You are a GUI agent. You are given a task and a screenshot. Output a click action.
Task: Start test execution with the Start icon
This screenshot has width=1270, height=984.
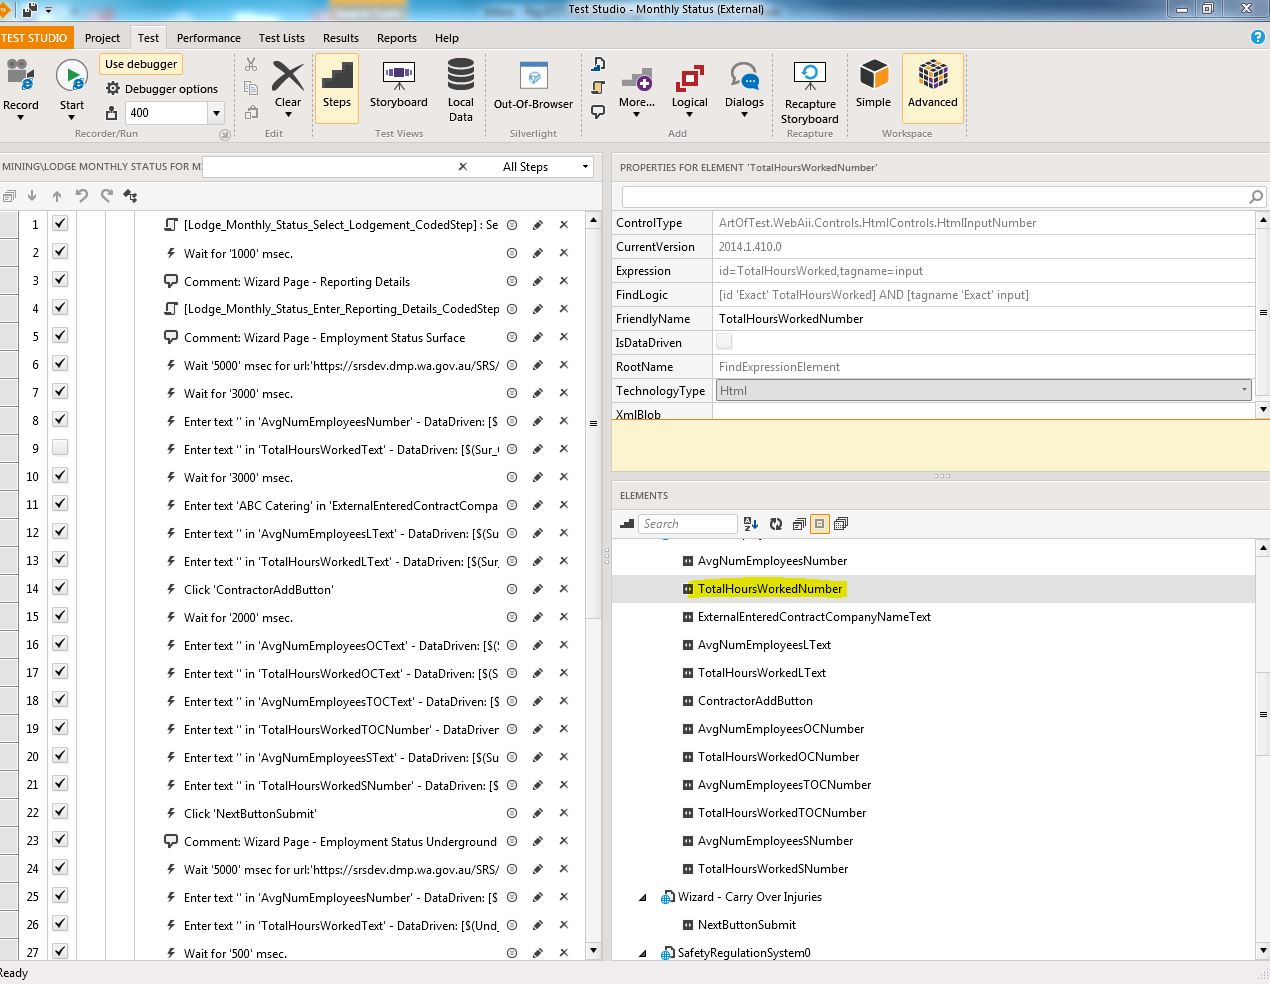[71, 77]
